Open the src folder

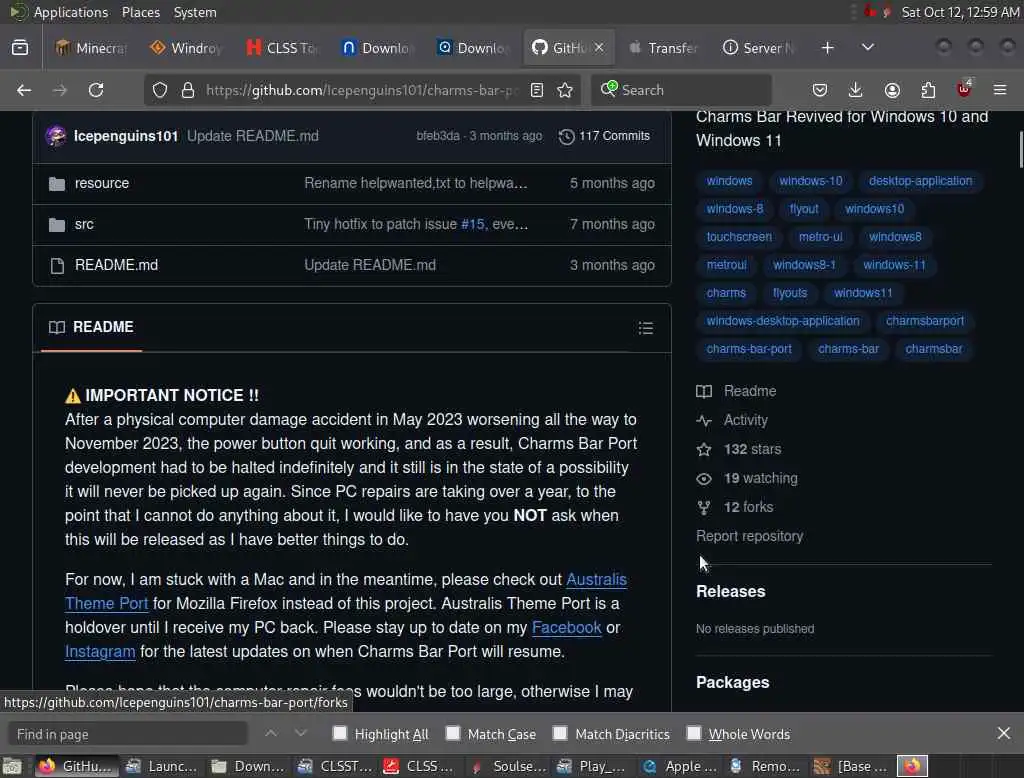pos(84,224)
